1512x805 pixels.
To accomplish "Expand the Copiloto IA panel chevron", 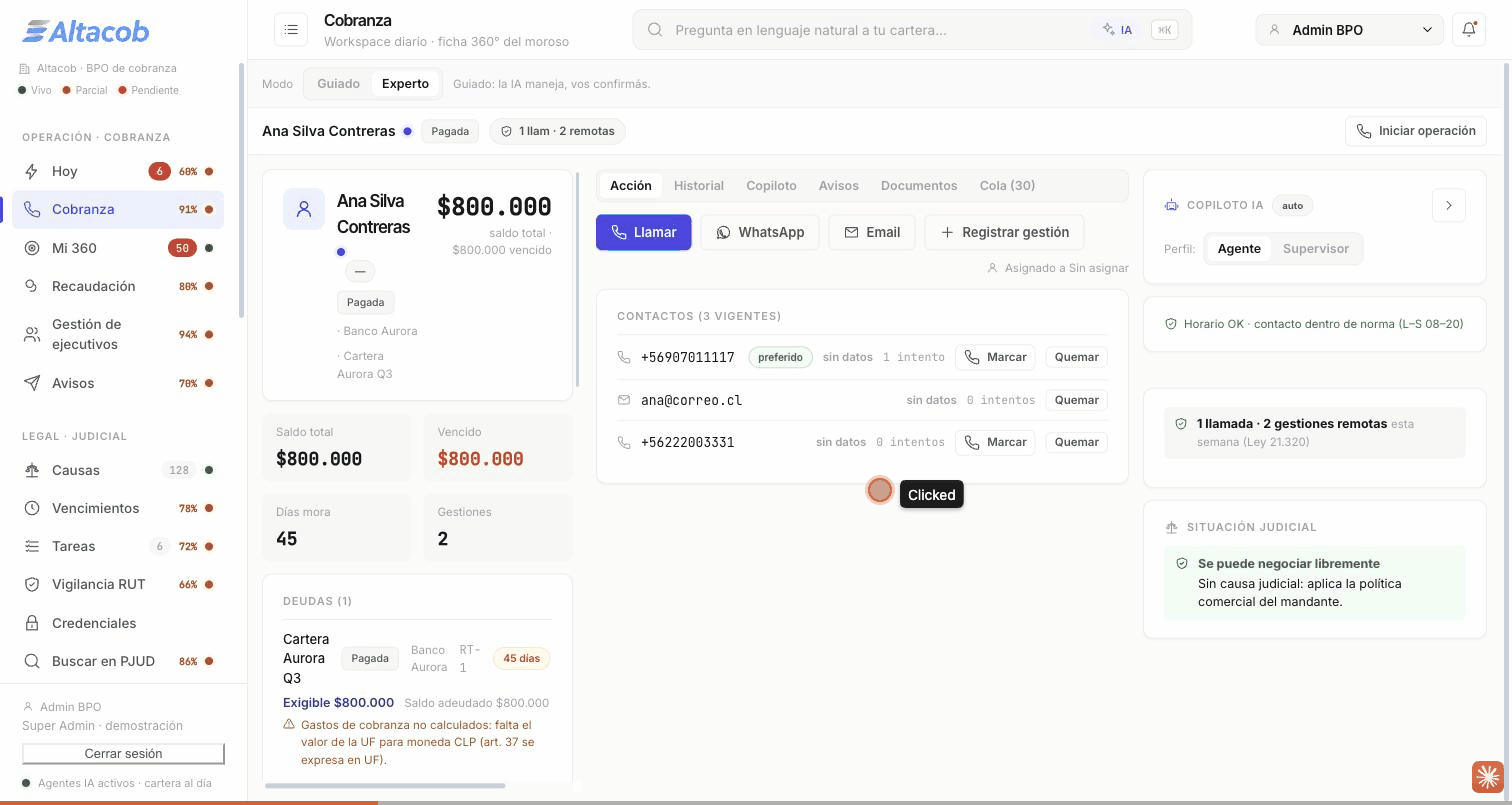I will pos(1449,205).
